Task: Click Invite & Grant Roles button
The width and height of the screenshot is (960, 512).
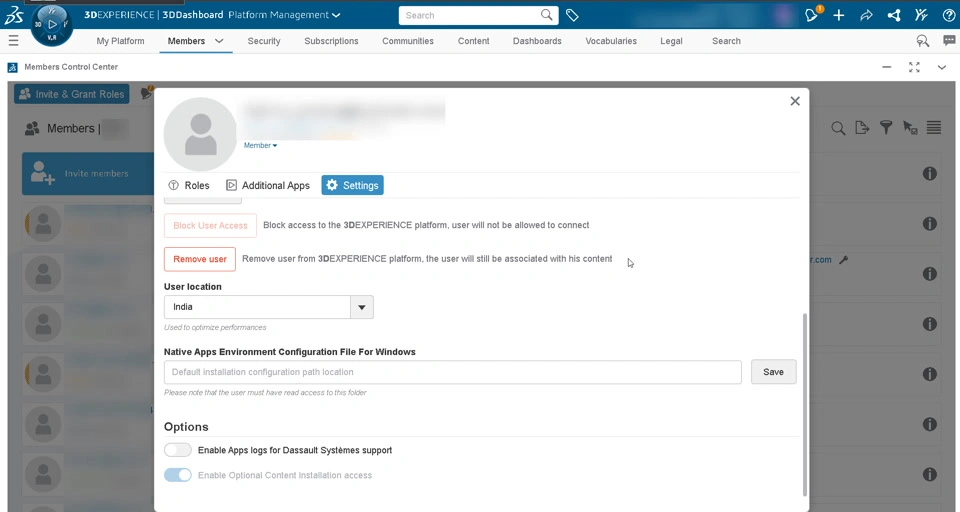Action: (x=72, y=94)
